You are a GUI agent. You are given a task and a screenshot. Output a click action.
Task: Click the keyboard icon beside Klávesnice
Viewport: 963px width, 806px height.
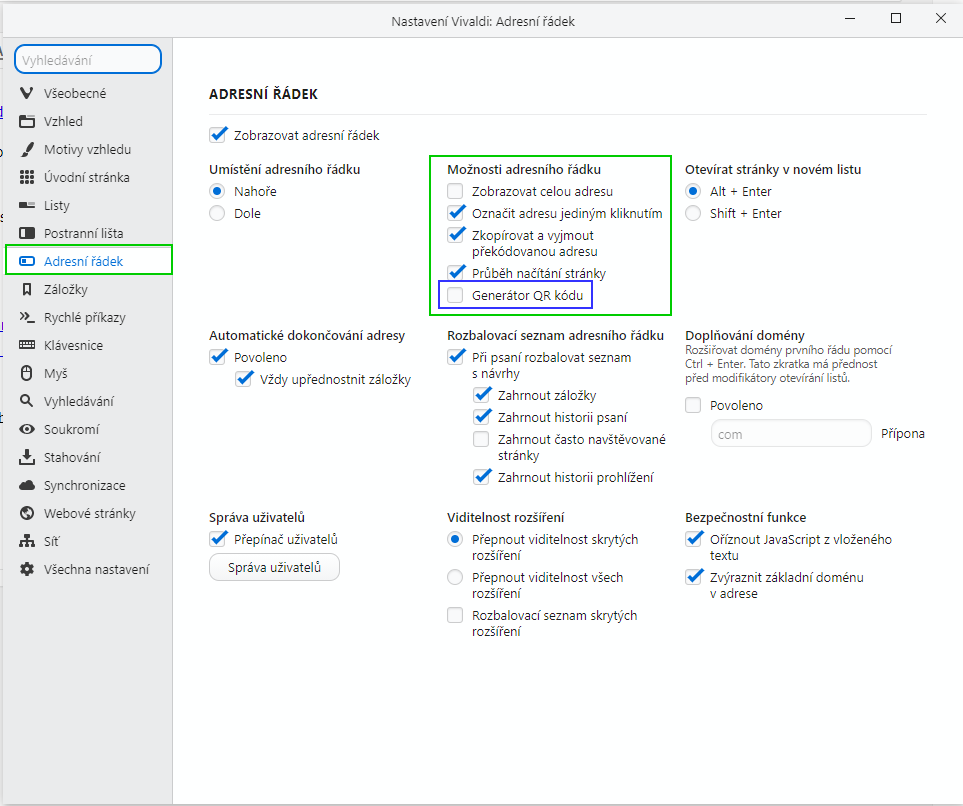click(26, 345)
